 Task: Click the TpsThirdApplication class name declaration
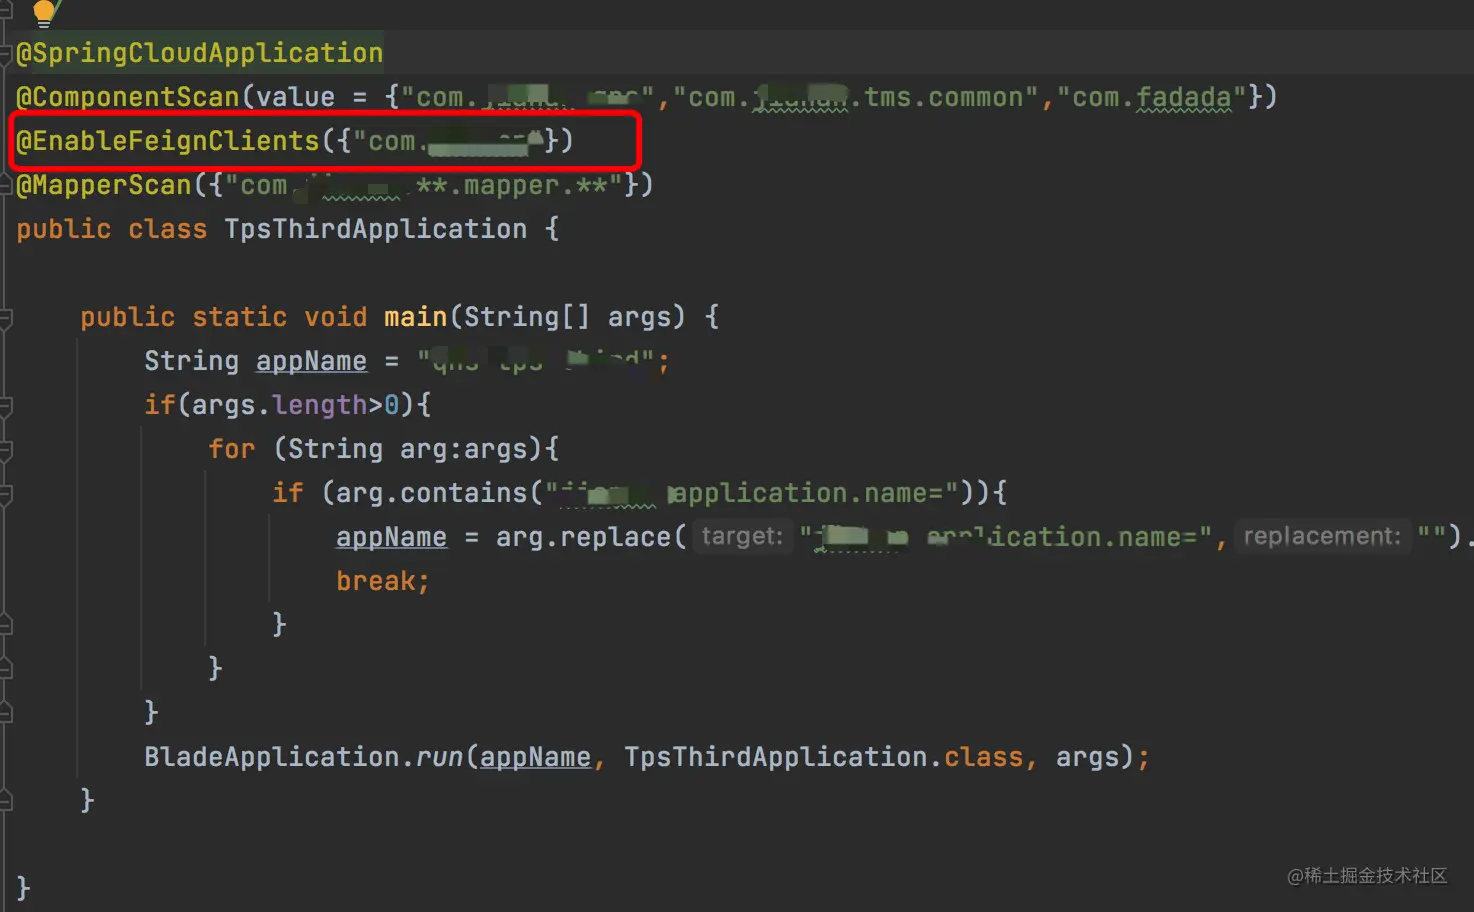[376, 229]
